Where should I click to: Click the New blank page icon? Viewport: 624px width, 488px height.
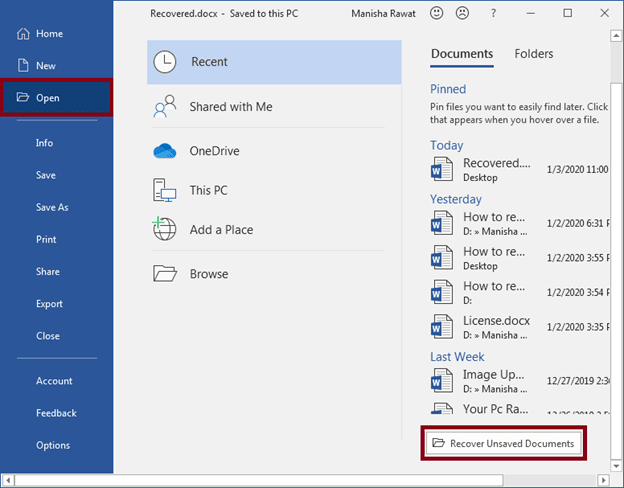pyautogui.click(x=23, y=65)
